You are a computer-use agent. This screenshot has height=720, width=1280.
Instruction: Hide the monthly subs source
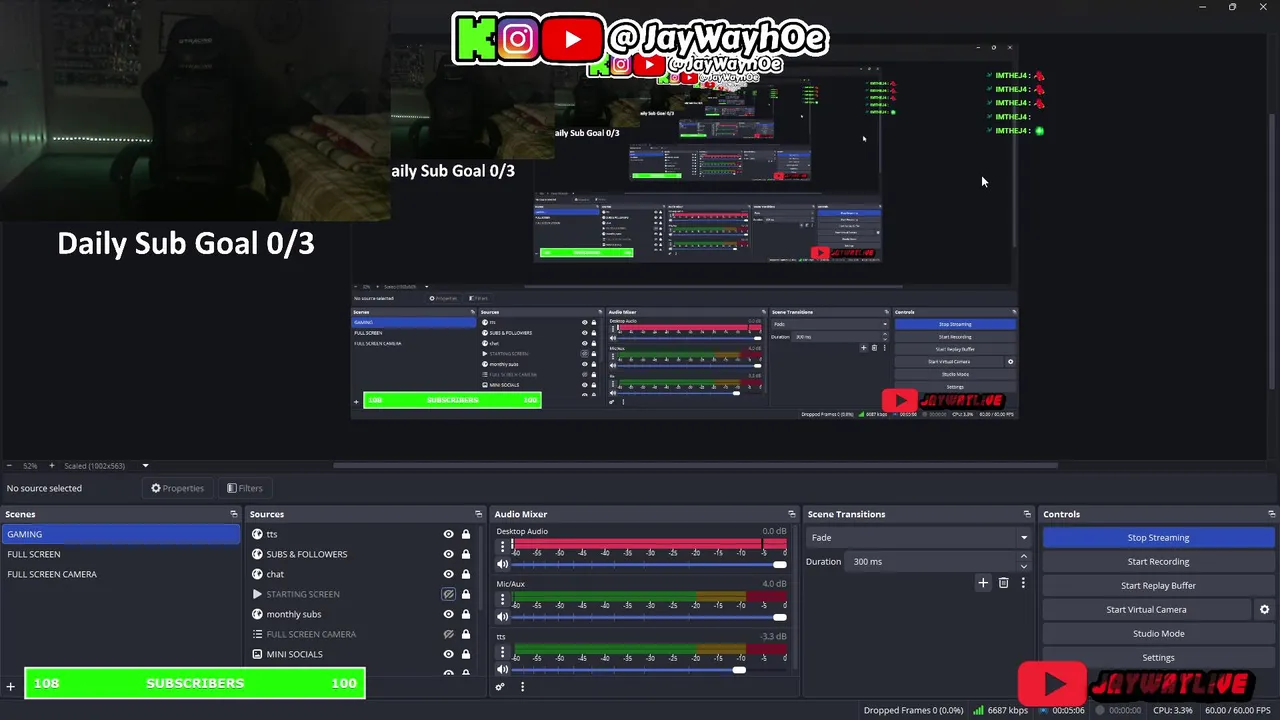point(448,614)
